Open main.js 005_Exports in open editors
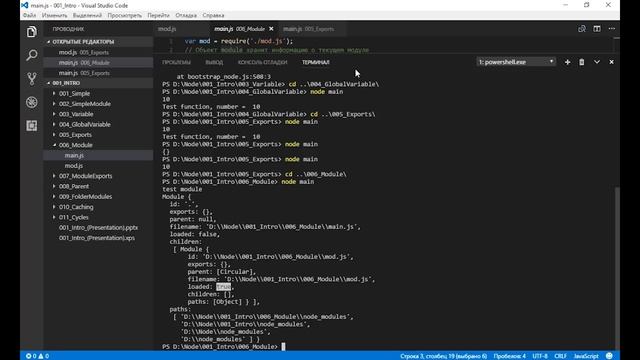640x360 pixels. 98,73
